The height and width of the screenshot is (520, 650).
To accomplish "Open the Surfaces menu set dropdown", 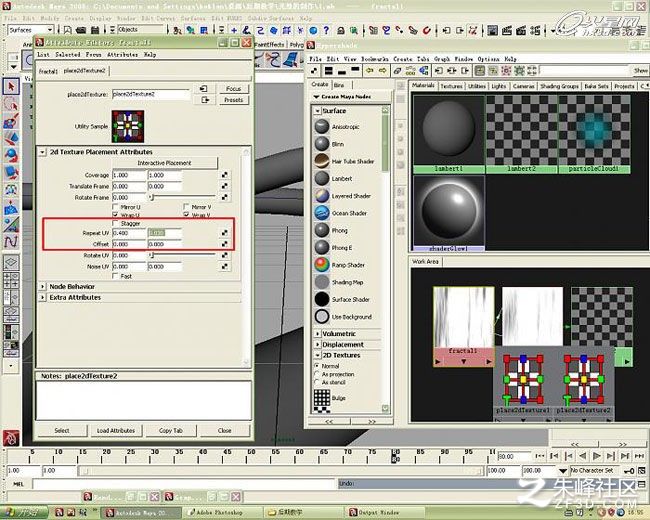I will tap(31, 30).
